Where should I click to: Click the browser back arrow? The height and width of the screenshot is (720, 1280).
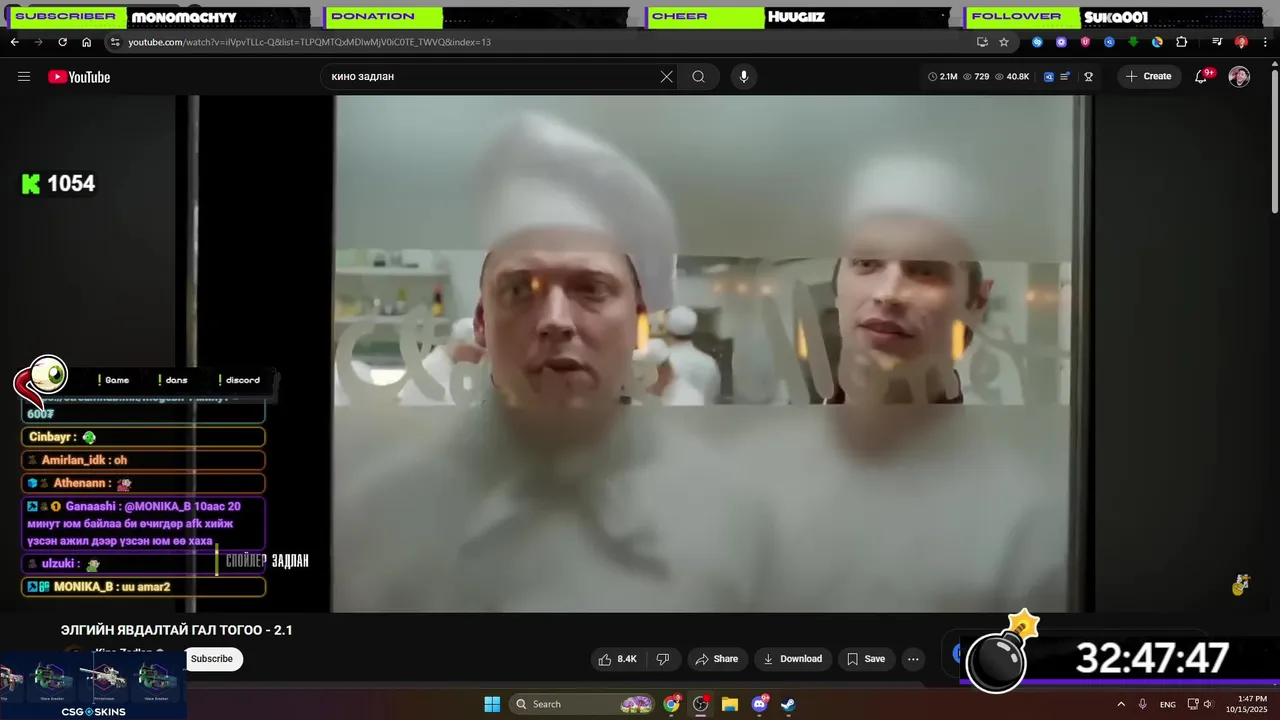pyautogui.click(x=14, y=42)
